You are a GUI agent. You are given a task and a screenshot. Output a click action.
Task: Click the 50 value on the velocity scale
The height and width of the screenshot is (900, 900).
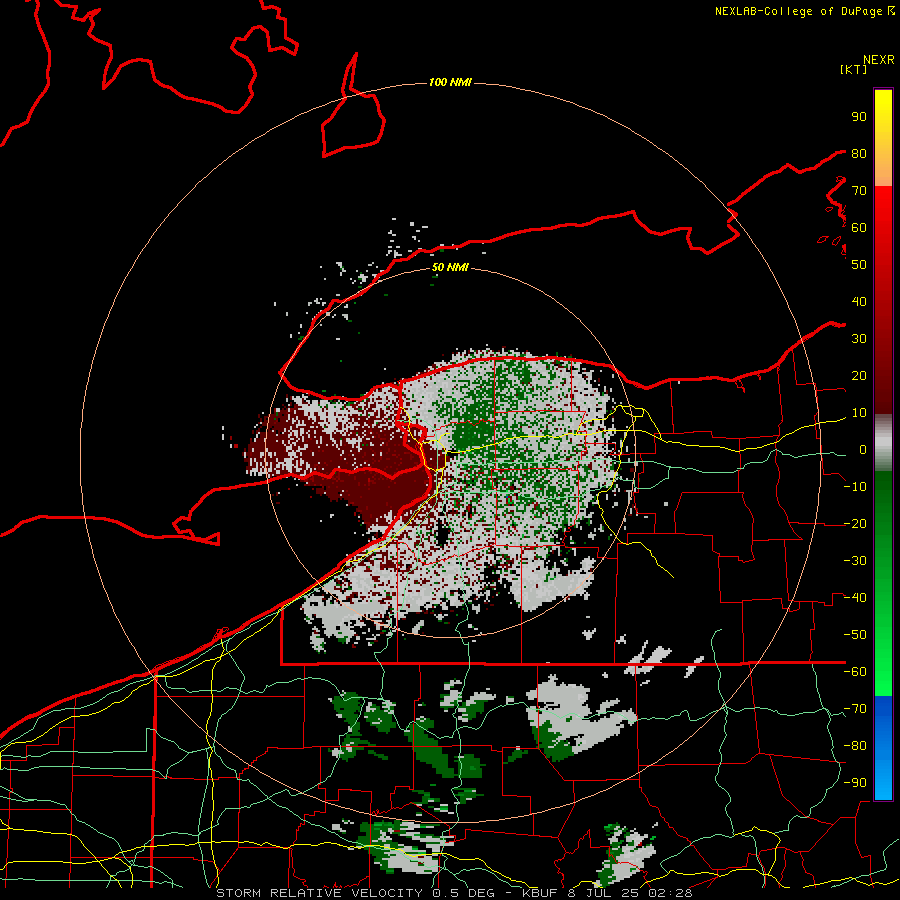859,265
